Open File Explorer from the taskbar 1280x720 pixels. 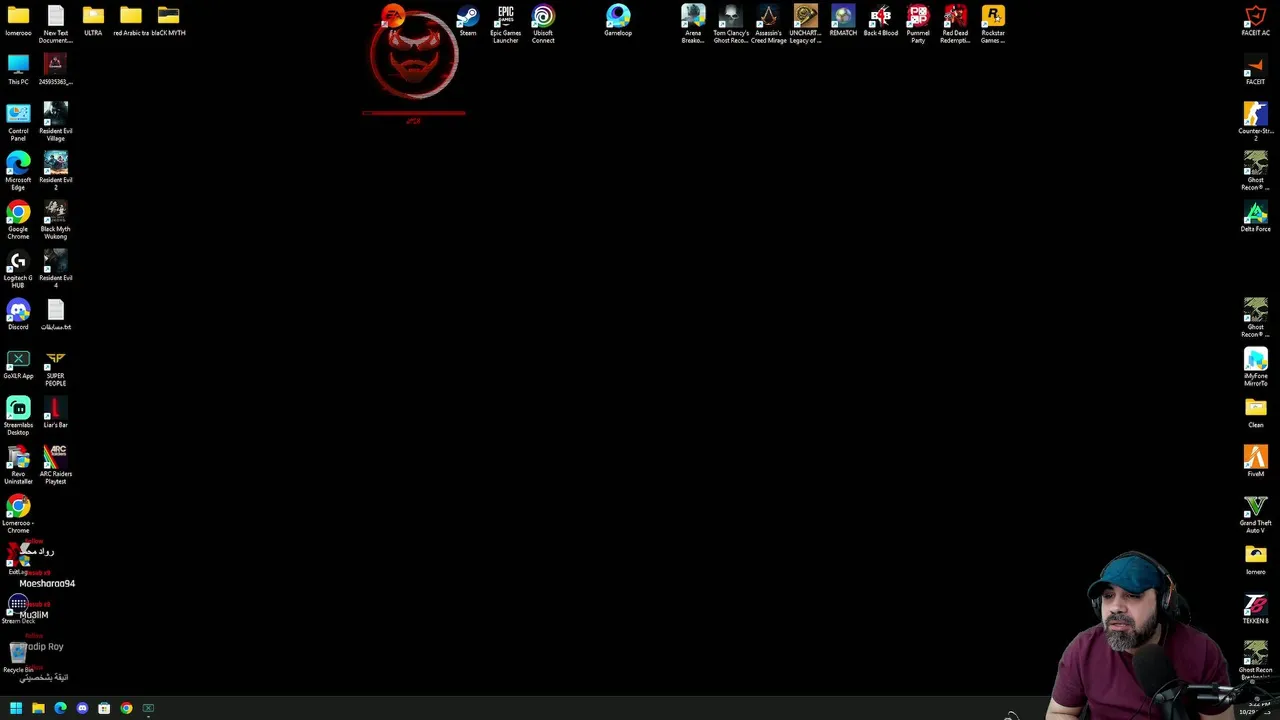(38, 709)
